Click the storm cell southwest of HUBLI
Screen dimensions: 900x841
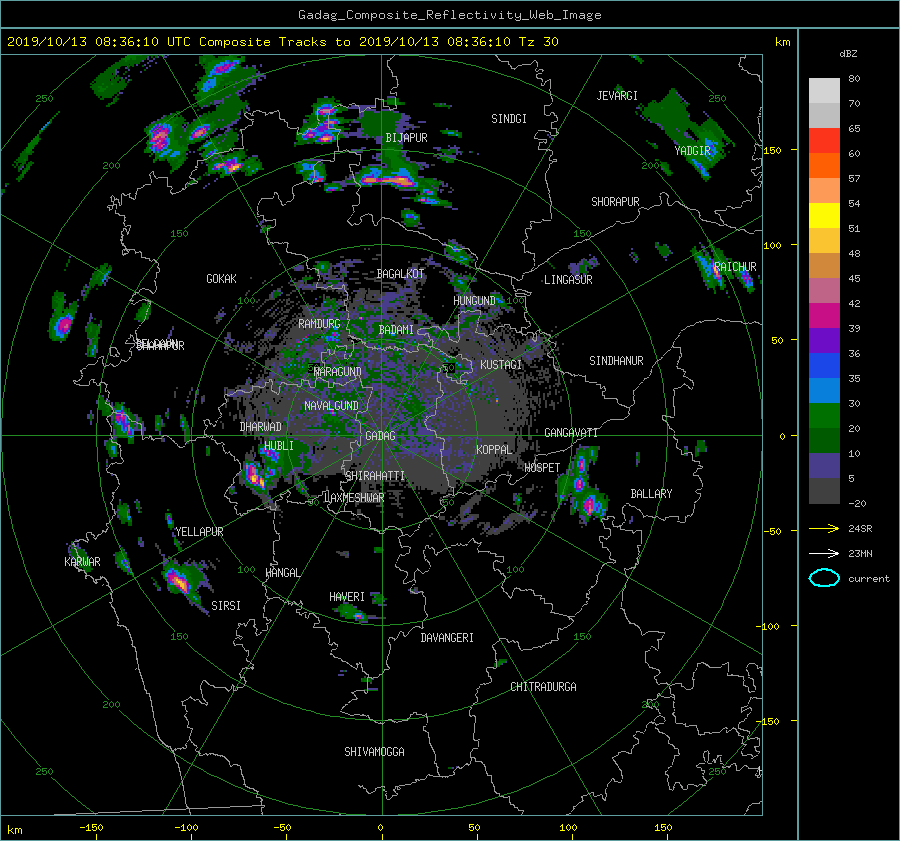(255, 476)
